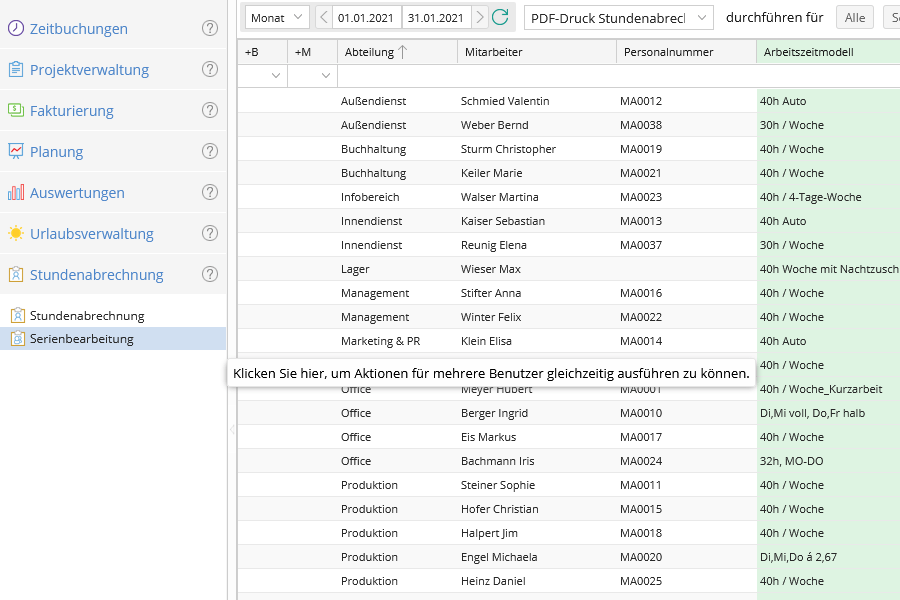The height and width of the screenshot is (600, 900).
Task: Expand the PDF-Druck Stundenabrechnung action dropdown
Action: pyautogui.click(x=618, y=17)
